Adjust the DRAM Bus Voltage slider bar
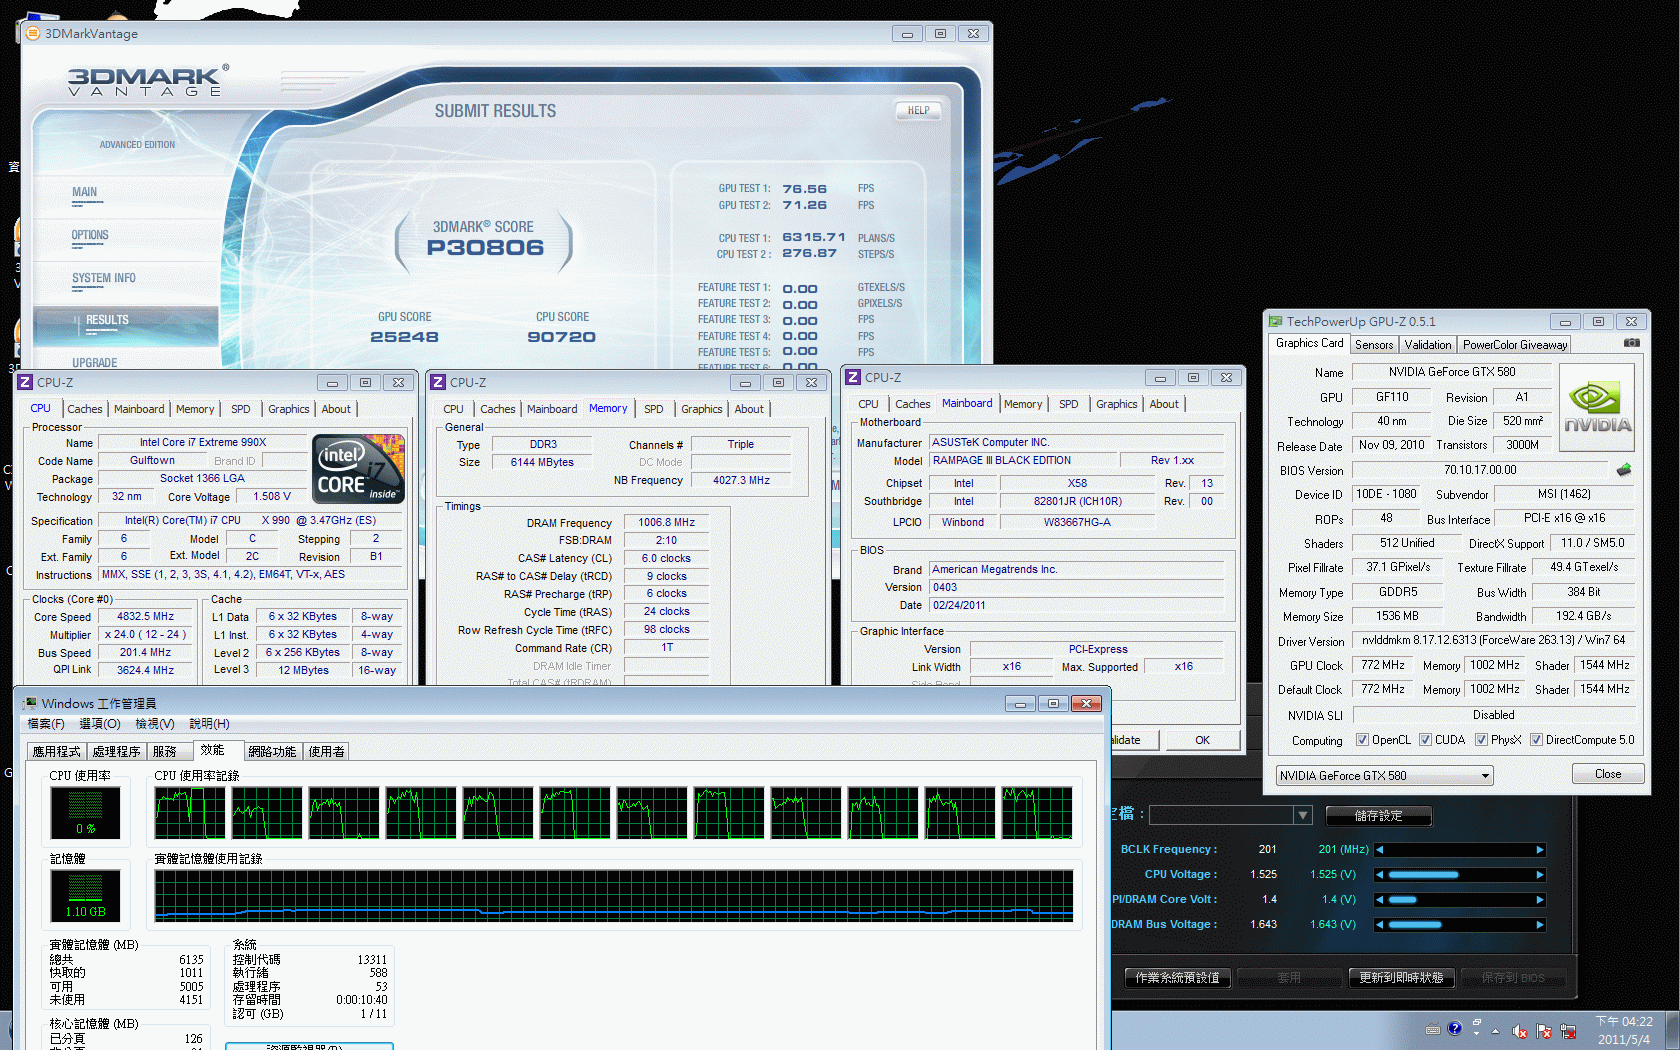 pos(1459,925)
